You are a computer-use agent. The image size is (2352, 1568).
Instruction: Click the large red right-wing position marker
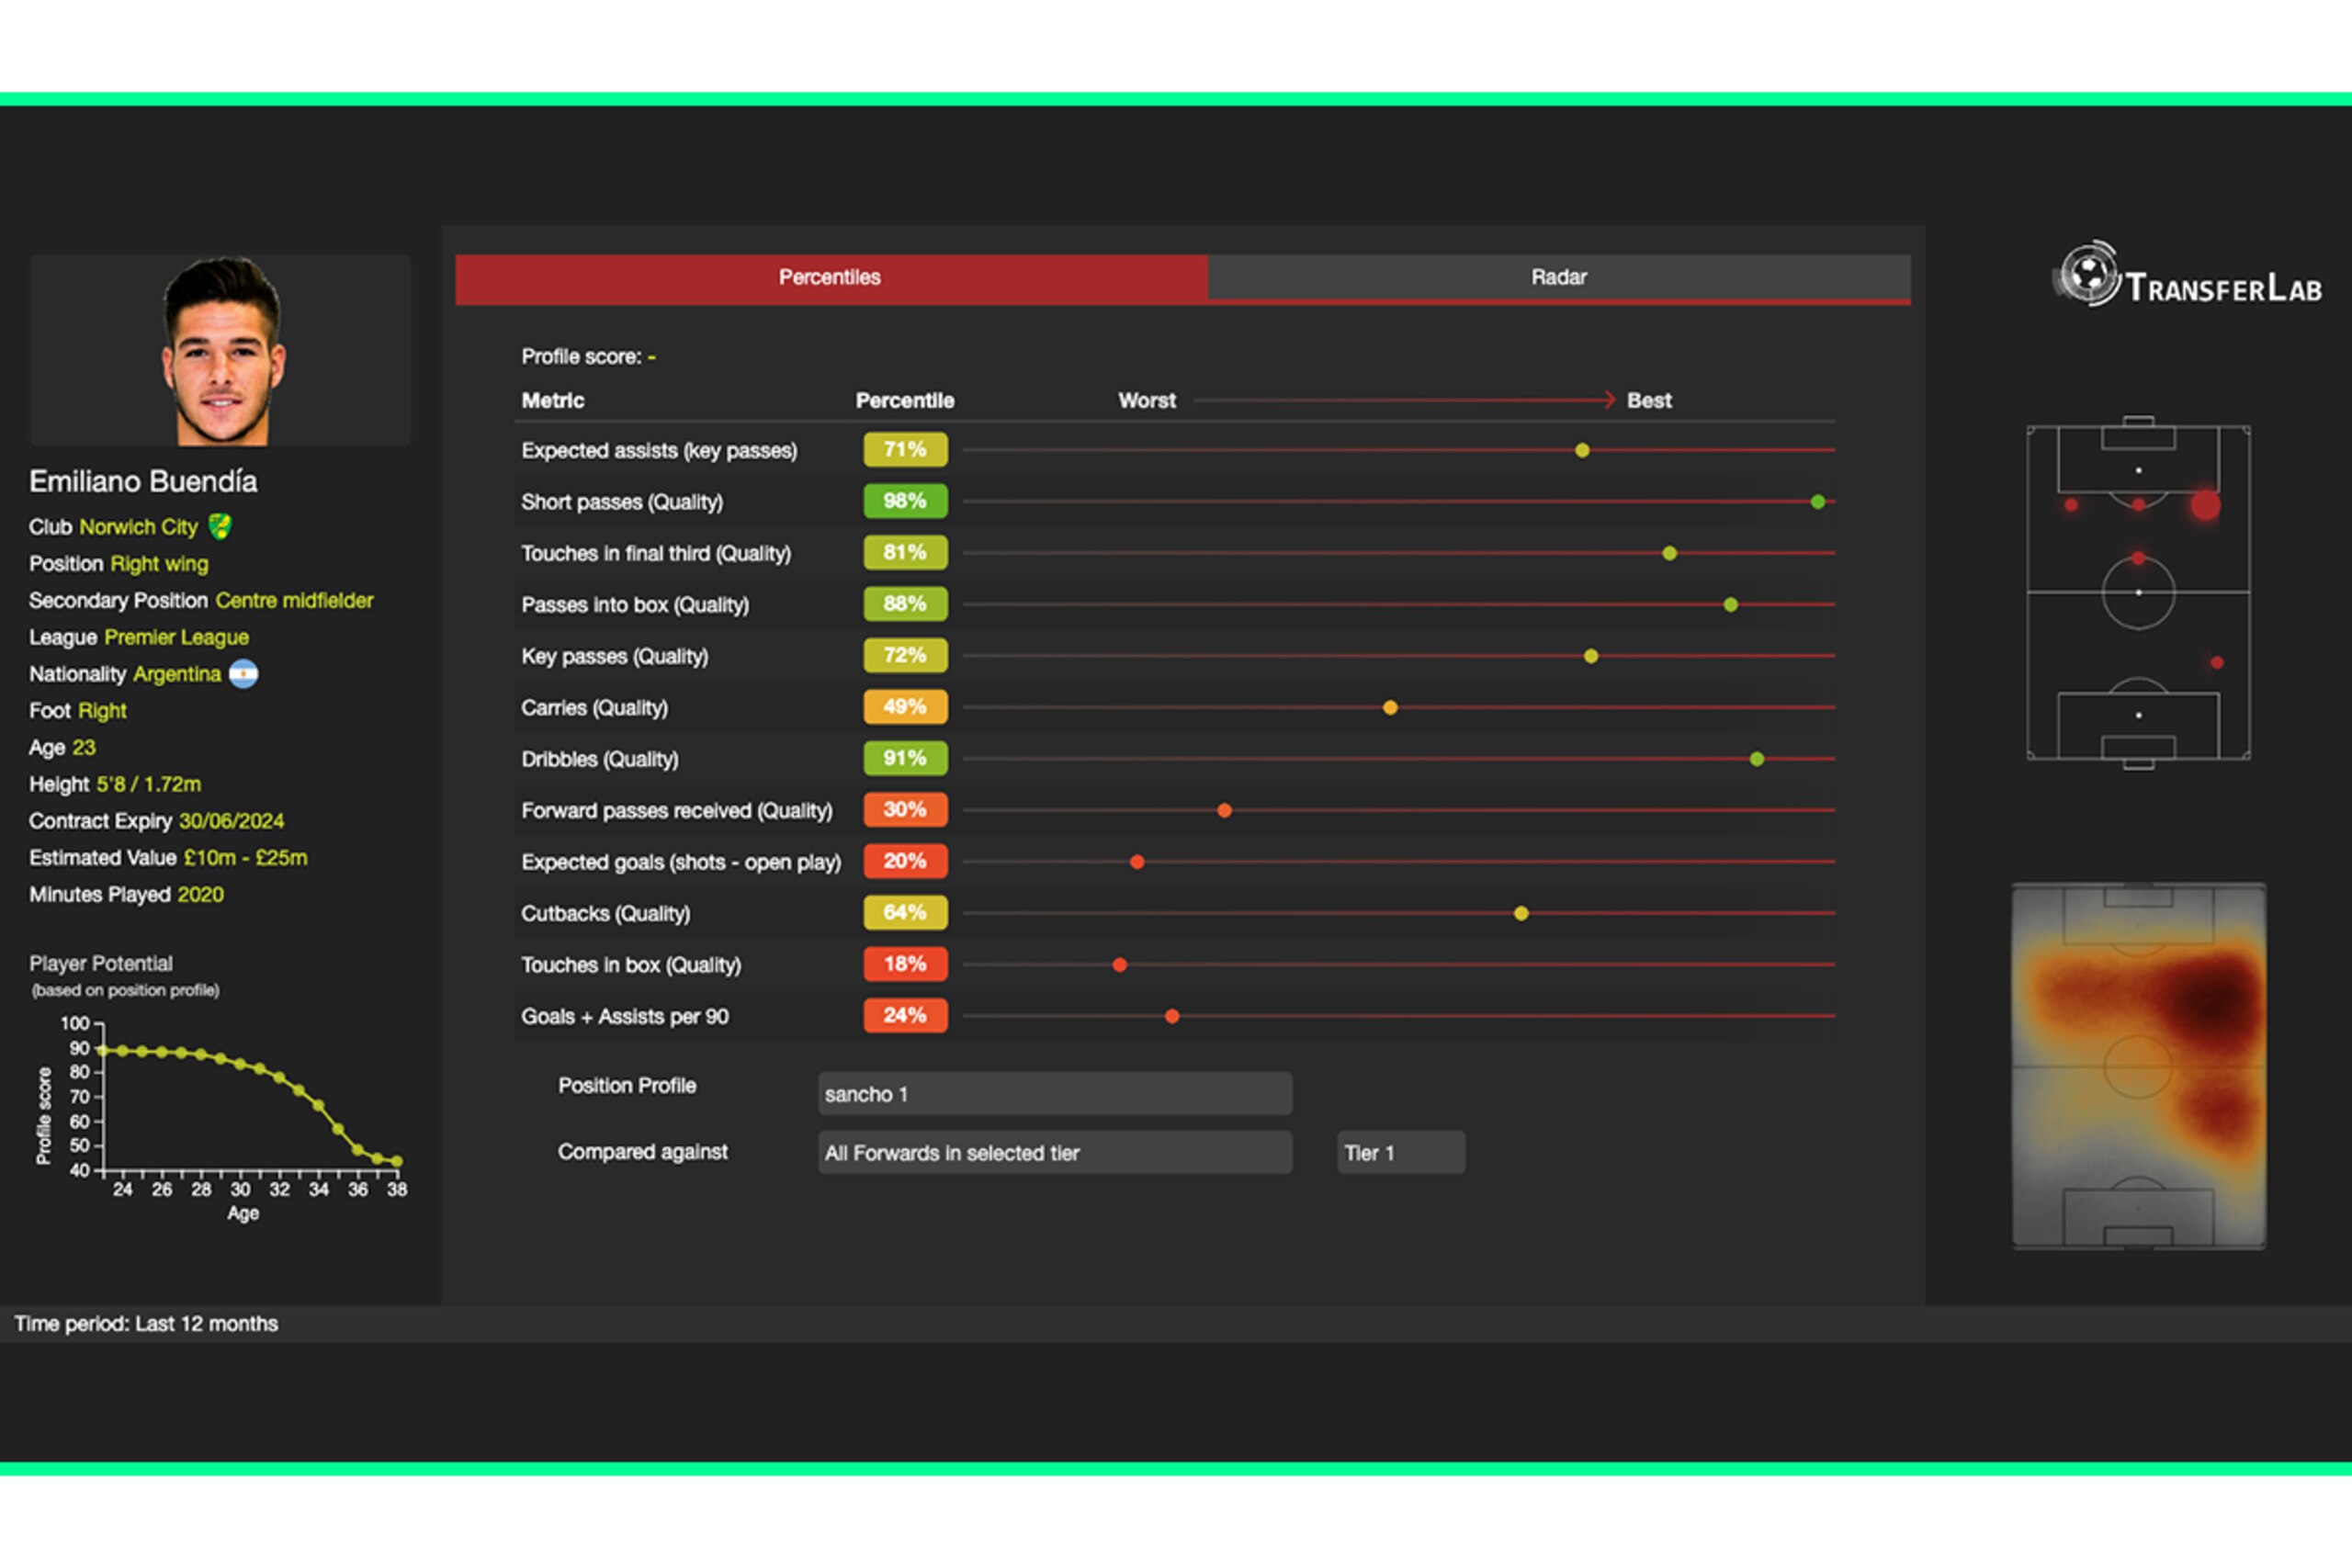pos(2205,505)
